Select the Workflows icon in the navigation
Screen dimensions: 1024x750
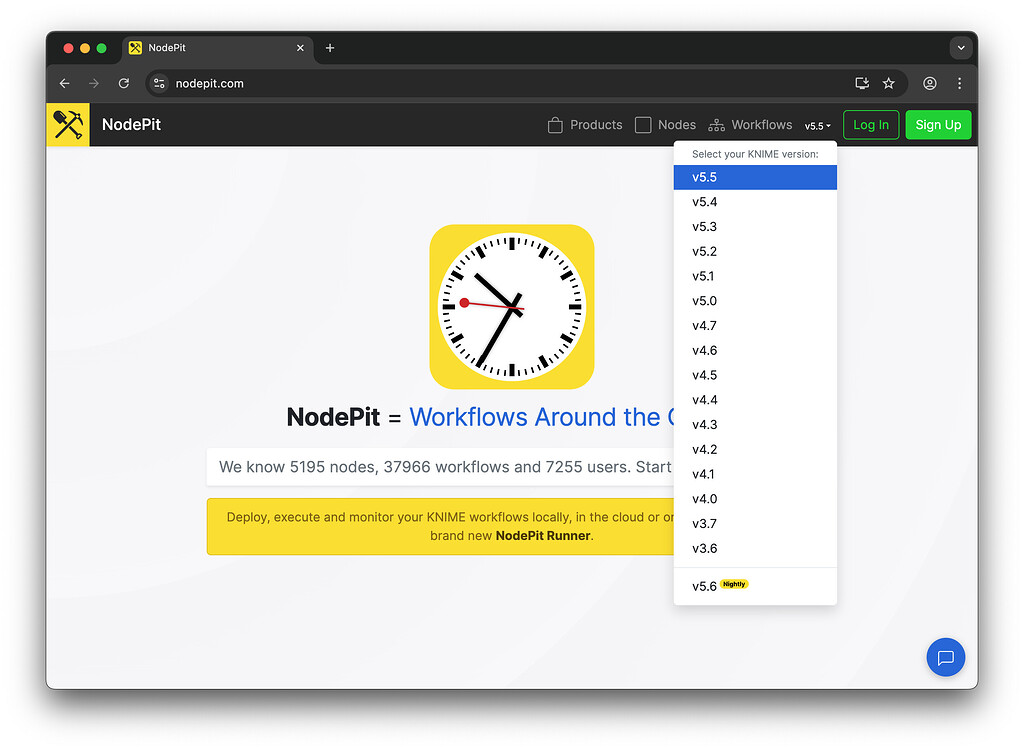716,124
